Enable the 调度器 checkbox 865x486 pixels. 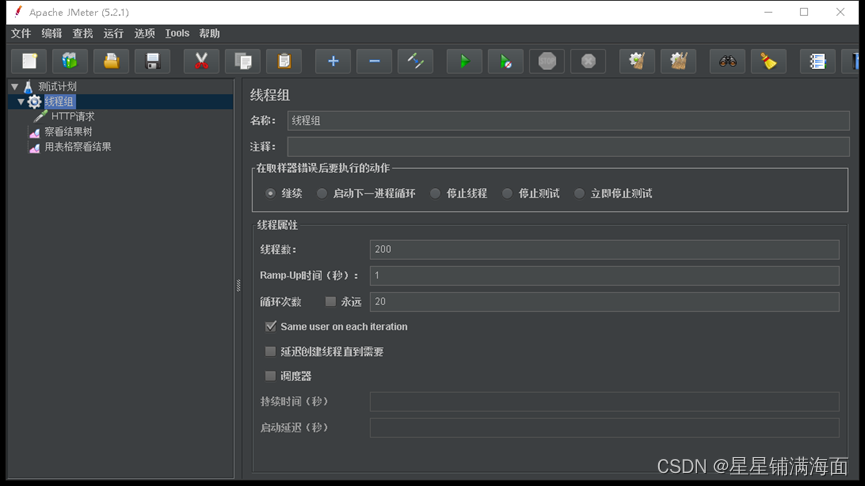coord(270,376)
